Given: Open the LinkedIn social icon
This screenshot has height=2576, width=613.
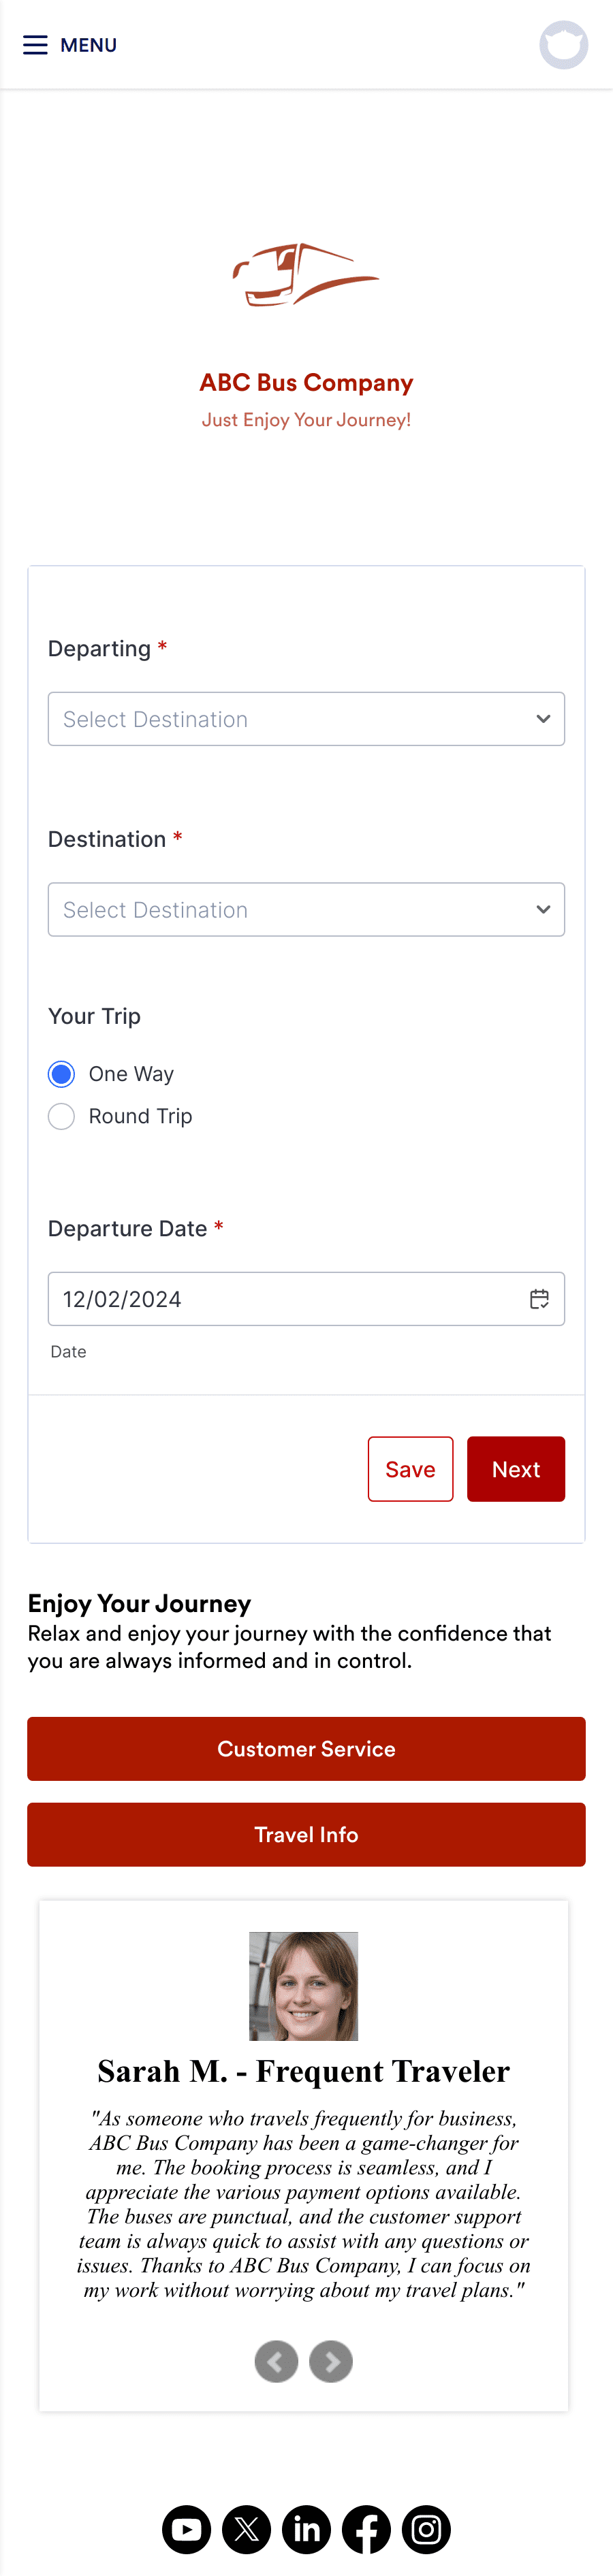Looking at the screenshot, I should 306,2529.
